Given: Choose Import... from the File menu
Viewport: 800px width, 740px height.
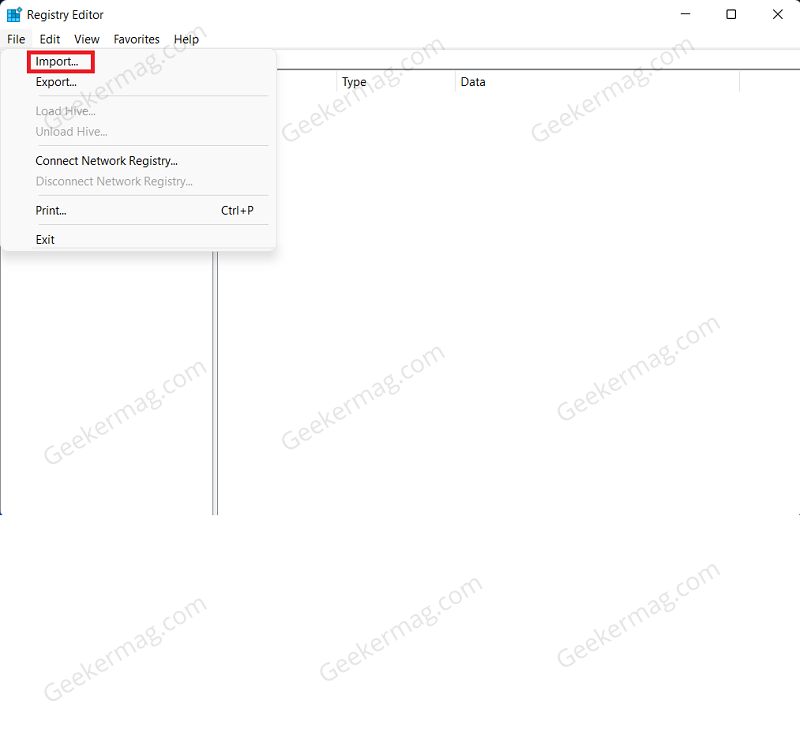Looking at the screenshot, I should [x=139, y=62].
